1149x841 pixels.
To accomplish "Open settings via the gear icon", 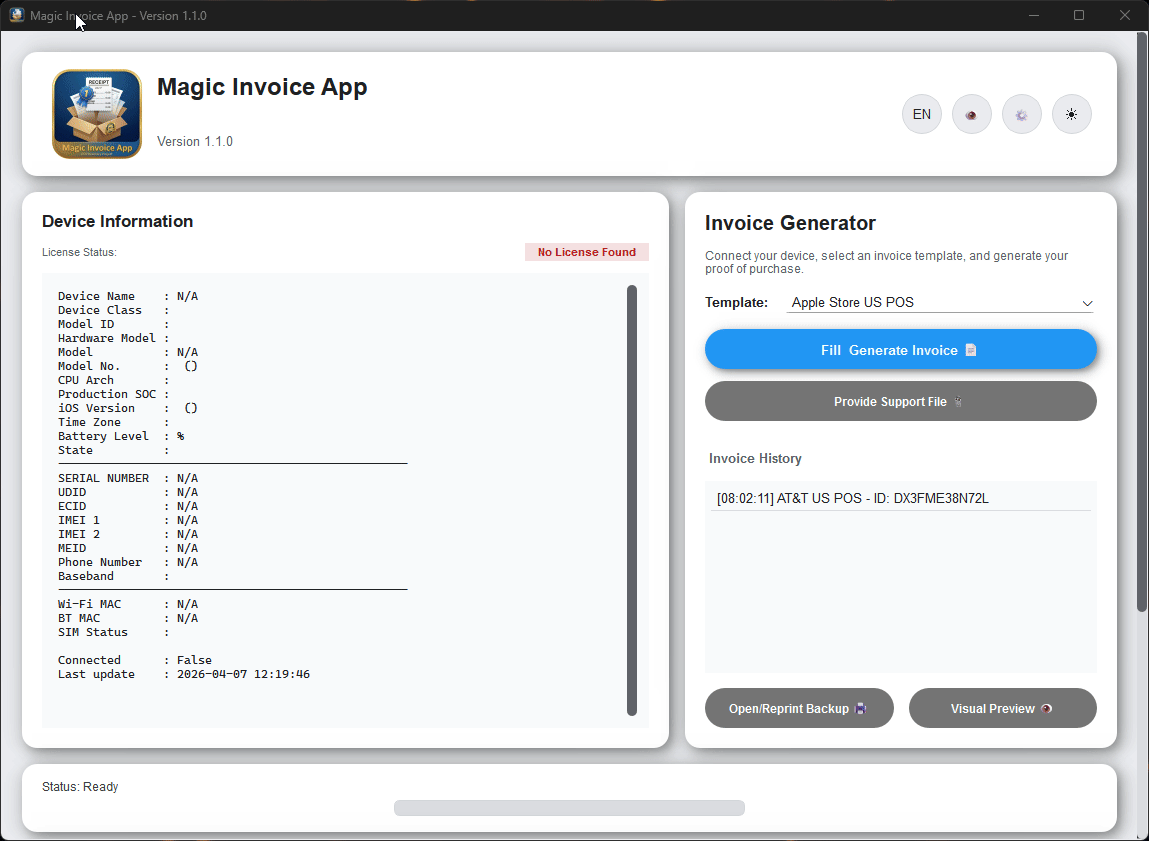I will click(x=1021, y=114).
